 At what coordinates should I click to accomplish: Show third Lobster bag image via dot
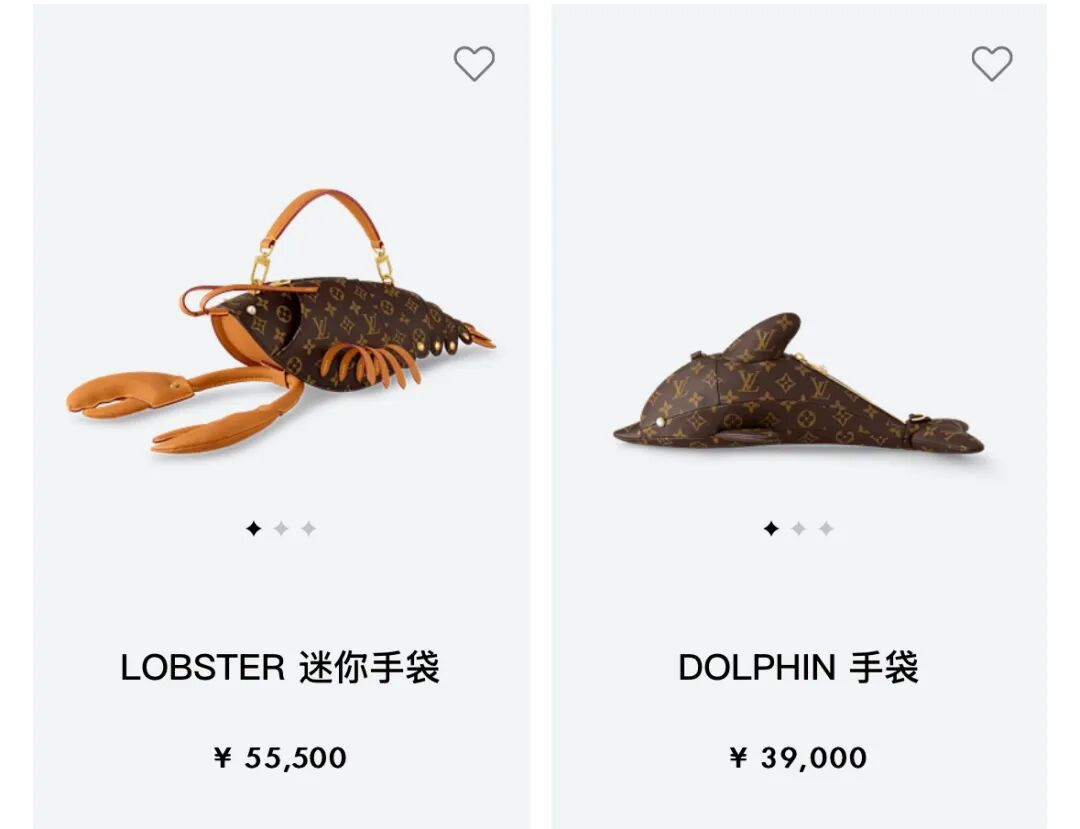pyautogui.click(x=309, y=529)
